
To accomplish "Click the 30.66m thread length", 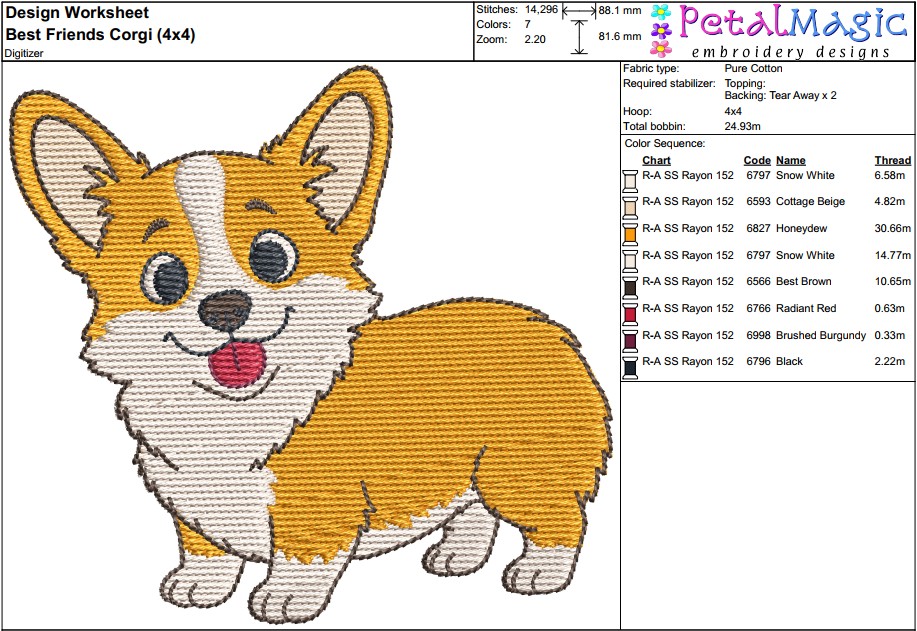I will point(893,228).
